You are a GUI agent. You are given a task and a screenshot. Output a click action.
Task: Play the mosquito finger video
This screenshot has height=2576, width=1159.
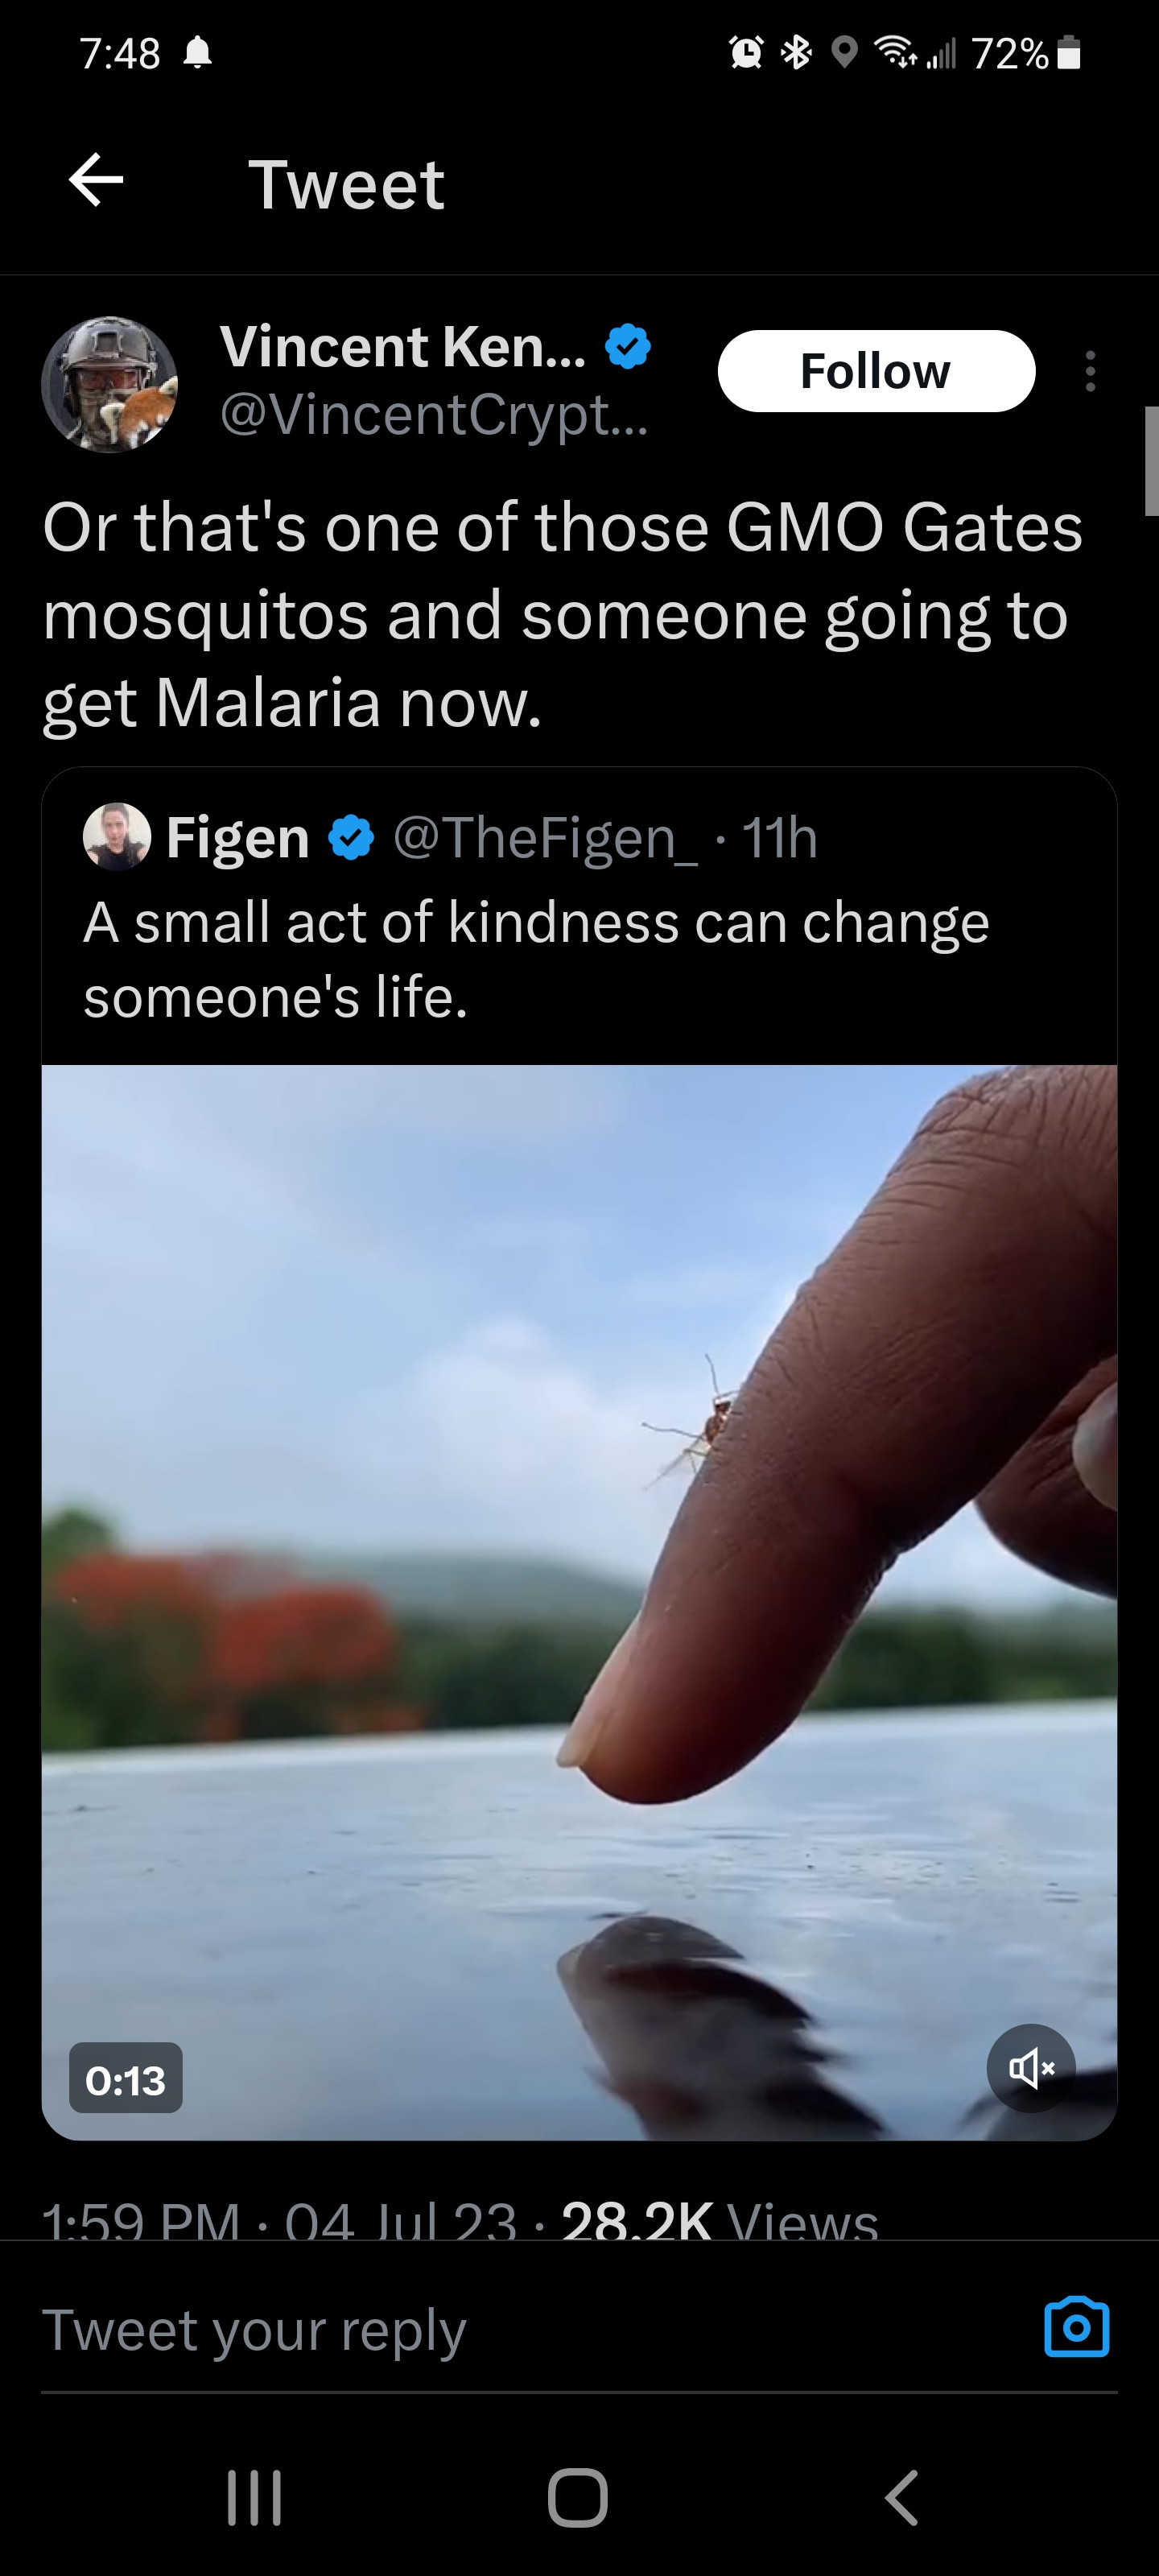(579, 1600)
